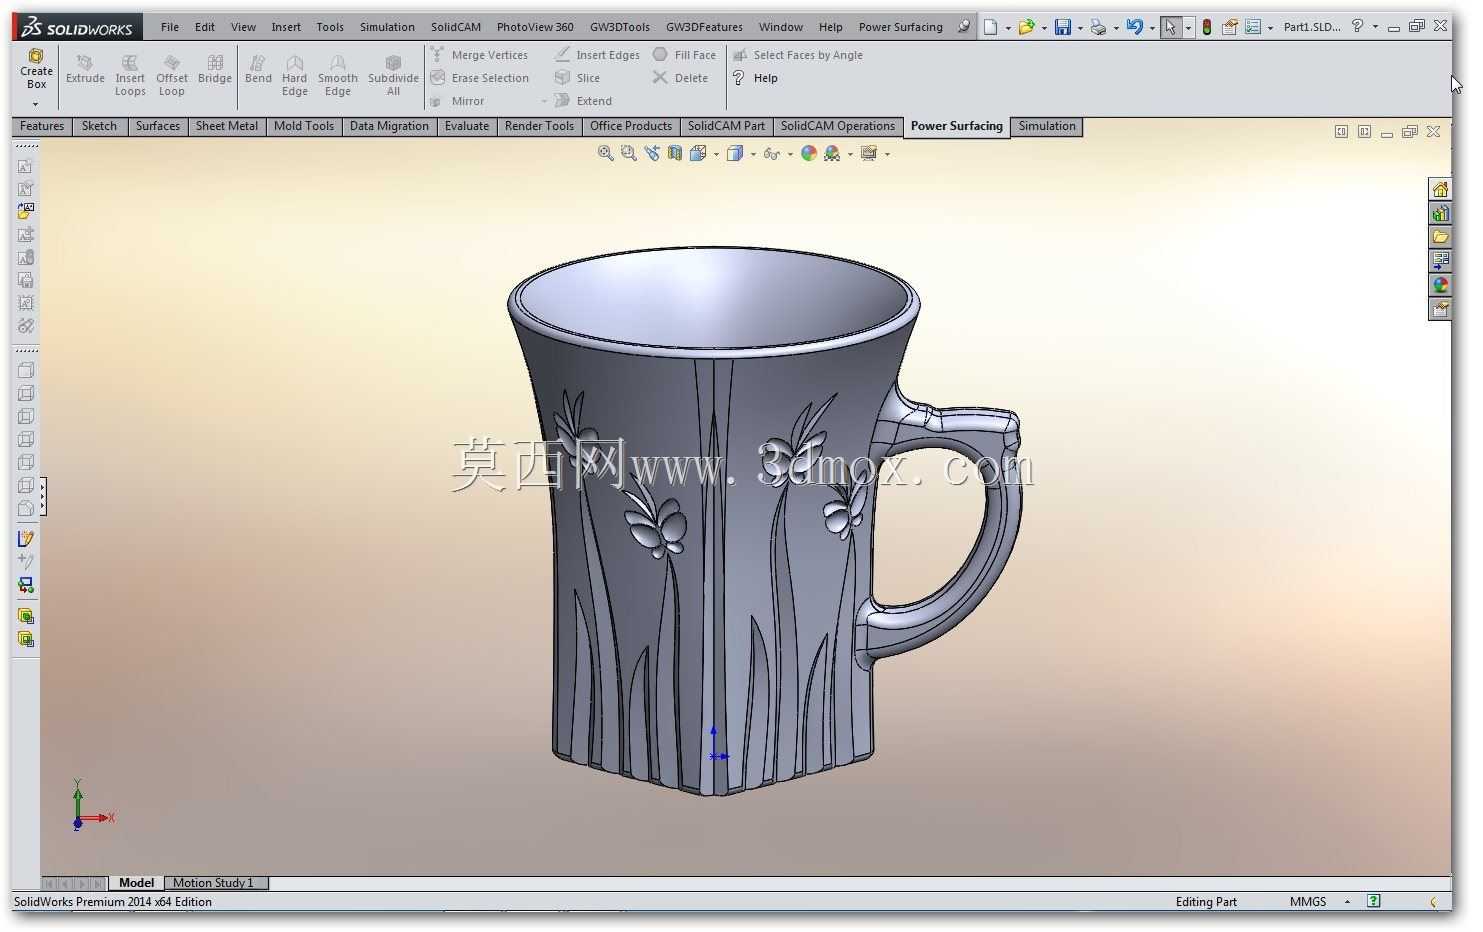
Task: Switch to the Sheet Metal tab
Action: click(x=227, y=126)
